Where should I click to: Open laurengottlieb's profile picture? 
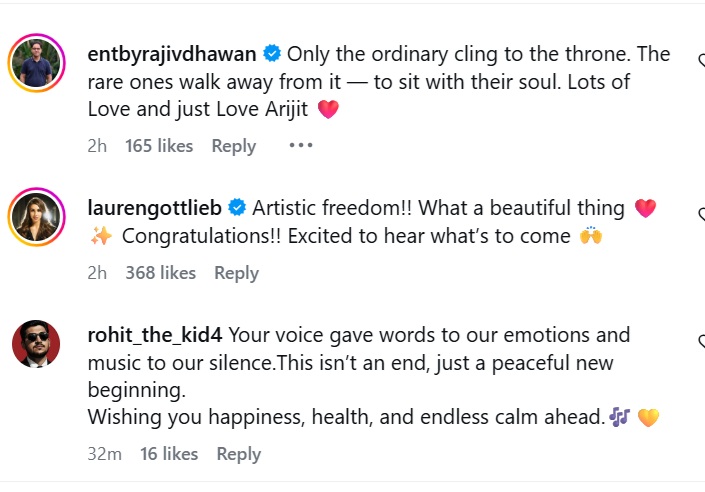coord(38,218)
